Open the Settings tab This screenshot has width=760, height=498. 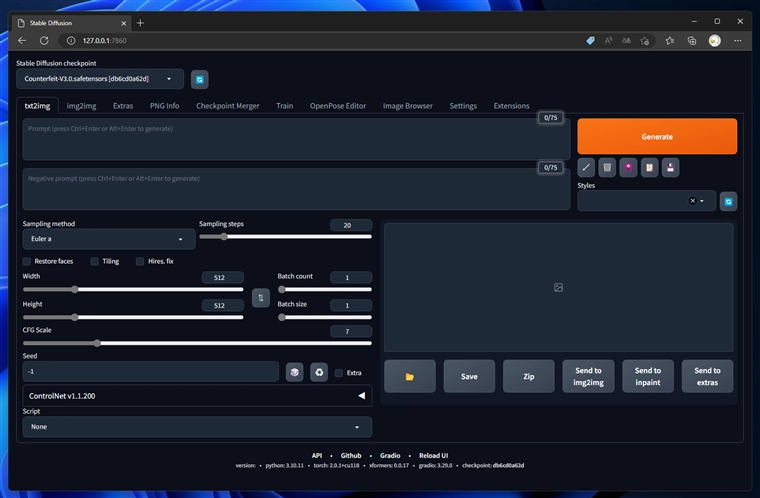[463, 106]
